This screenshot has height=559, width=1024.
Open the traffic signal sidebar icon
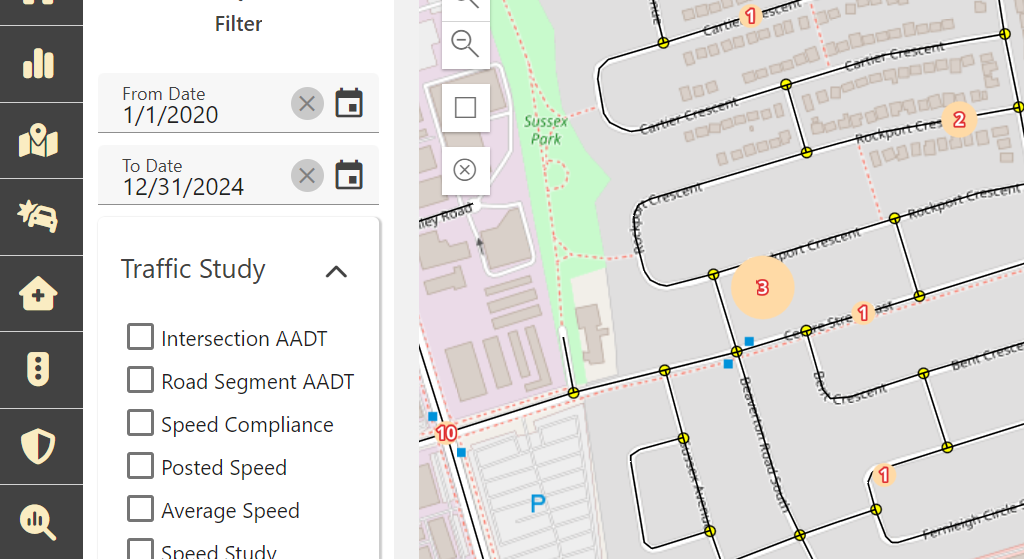pyautogui.click(x=39, y=369)
